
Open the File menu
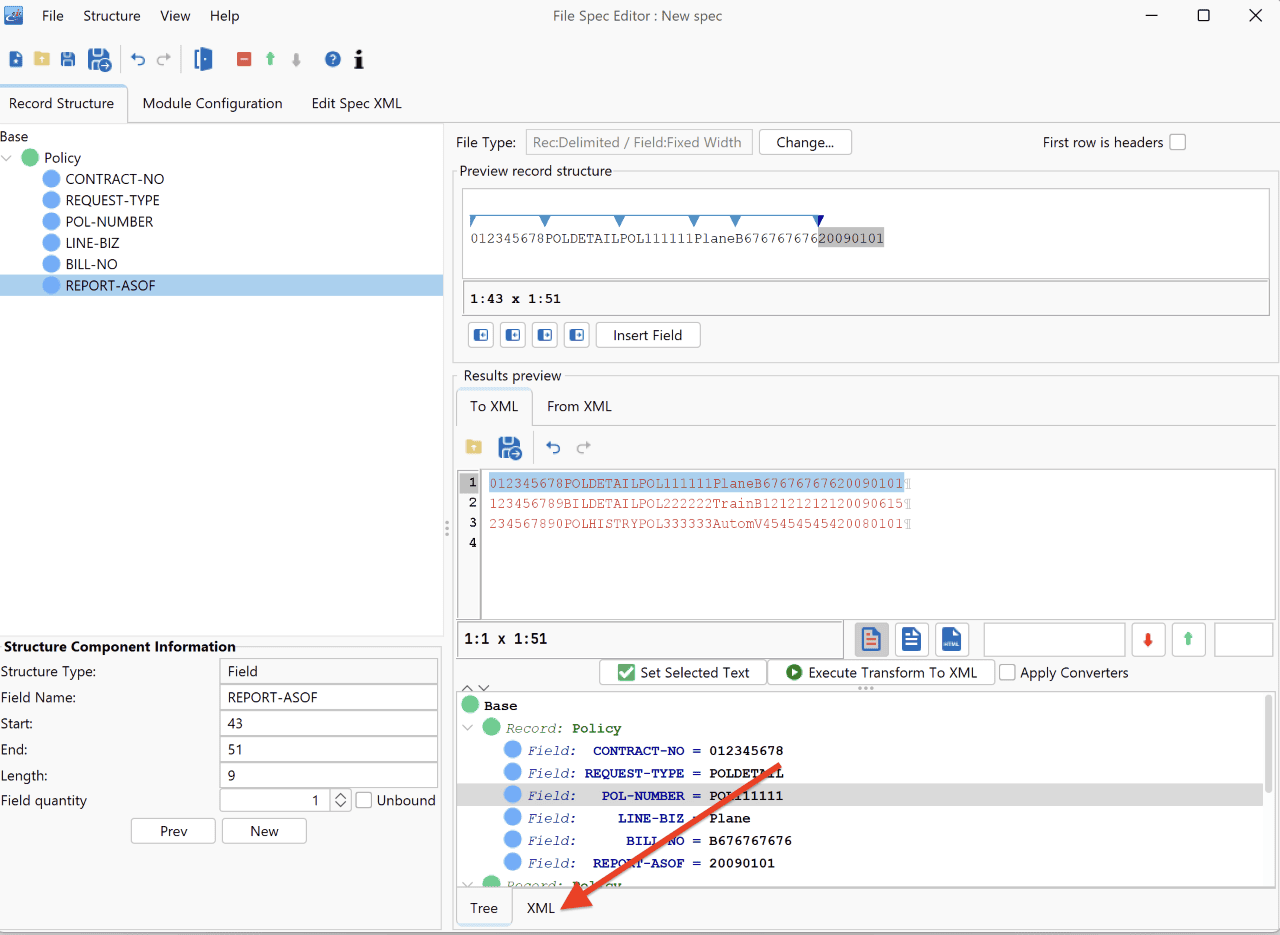(52, 16)
